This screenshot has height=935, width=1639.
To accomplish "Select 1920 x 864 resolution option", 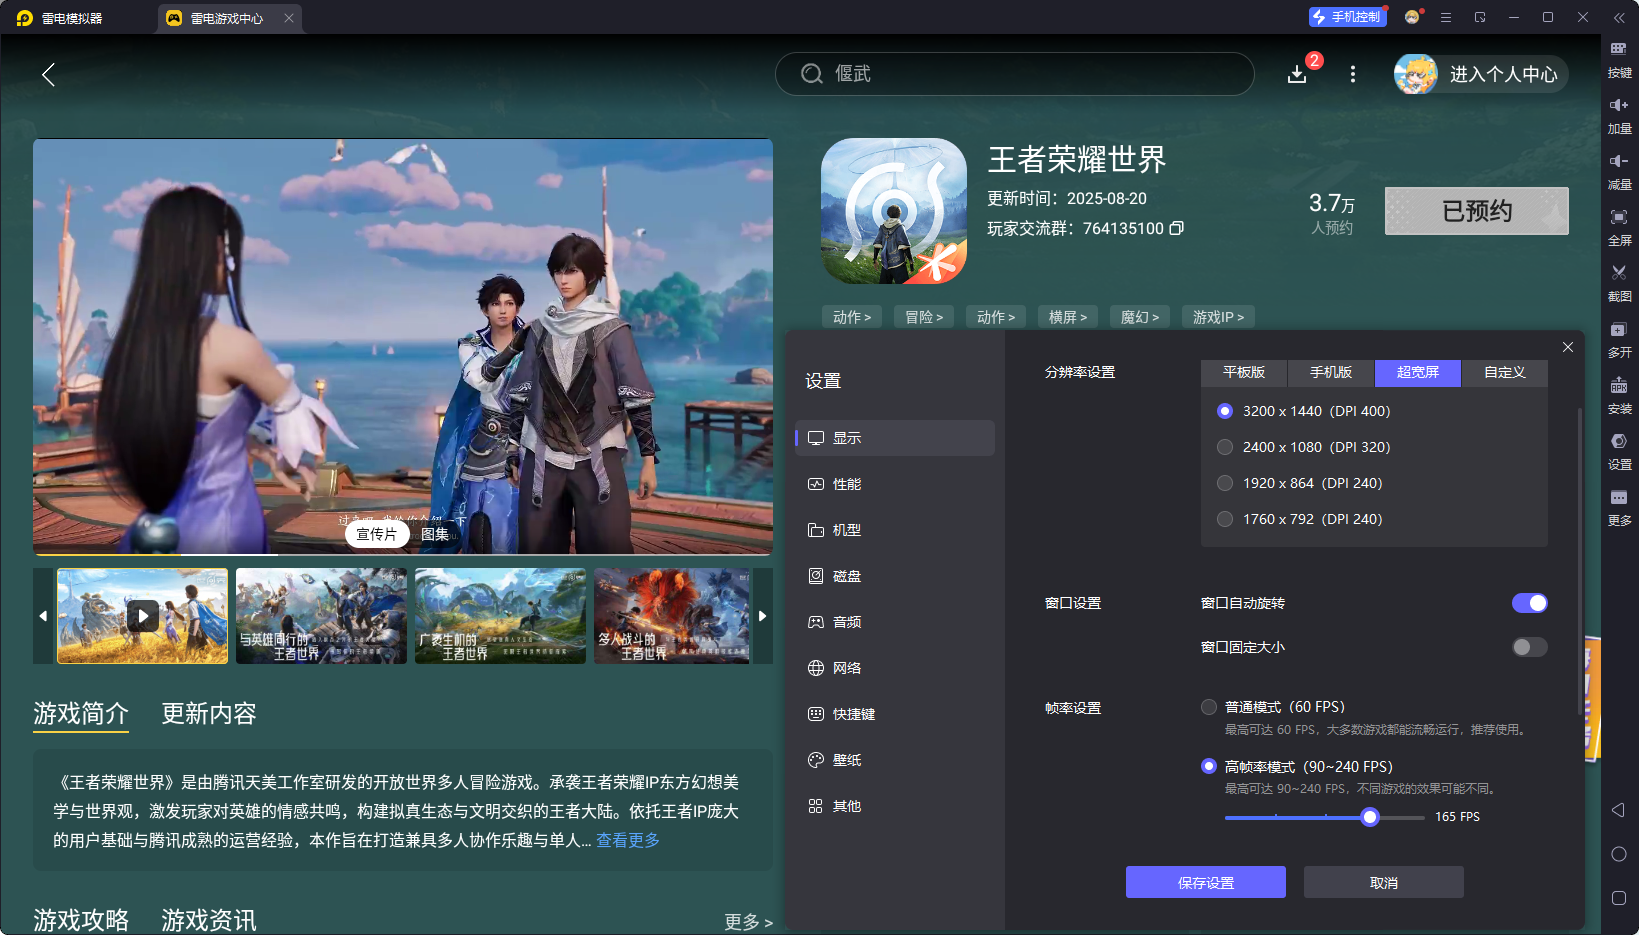I will coord(1300,483).
